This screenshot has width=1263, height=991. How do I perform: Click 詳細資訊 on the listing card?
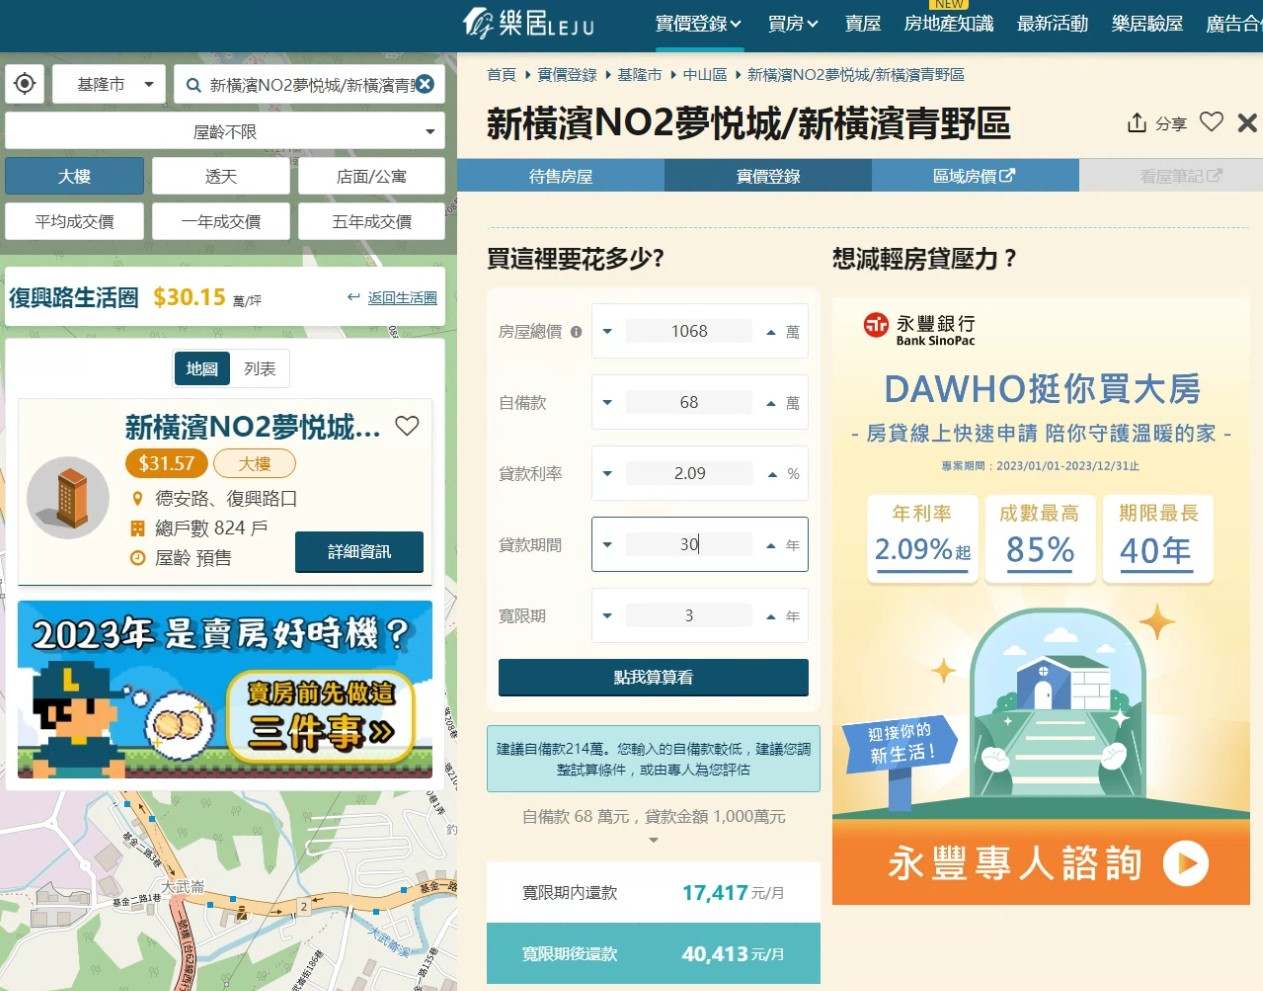coord(359,551)
